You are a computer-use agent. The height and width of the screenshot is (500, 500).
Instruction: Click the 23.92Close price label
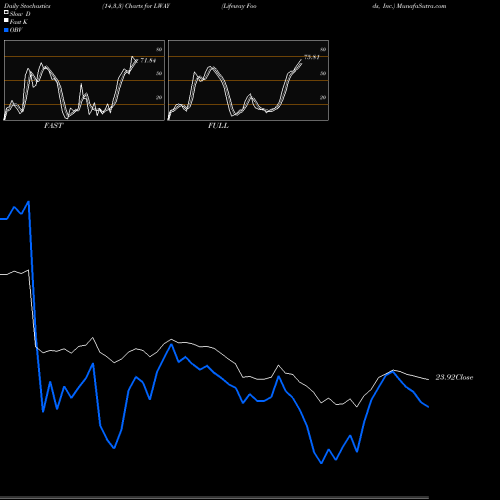click(454, 377)
